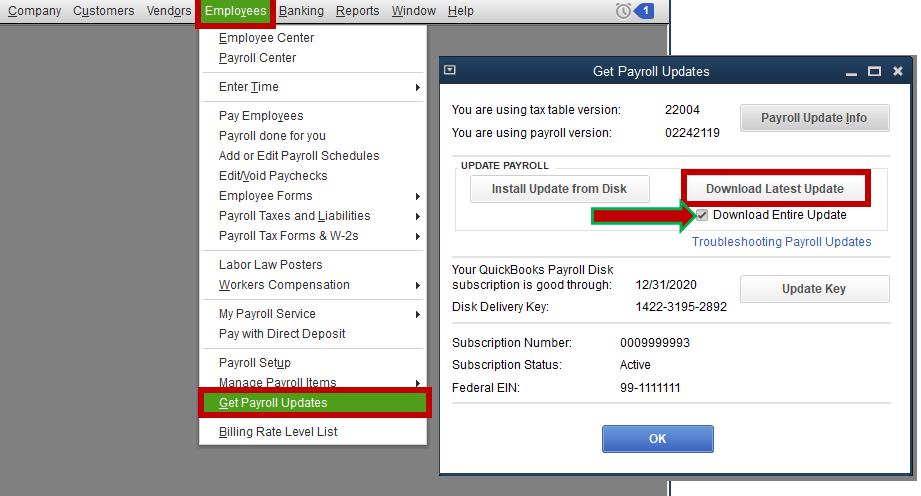Click Disk Delivery Key value 1422-3195-2892
The height and width of the screenshot is (496, 921).
[681, 307]
